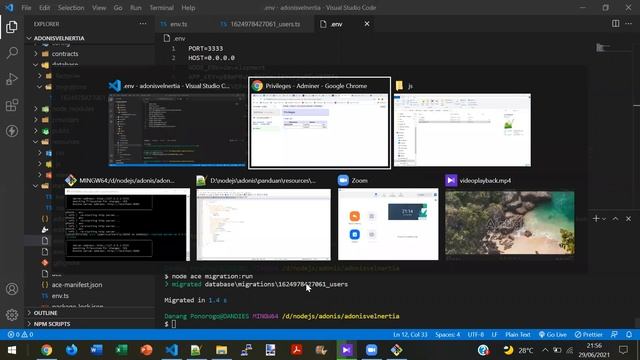Click the feedback icon in status bar
Viewport: 640px width, 360px height.
pyautogui.click(x=614, y=334)
